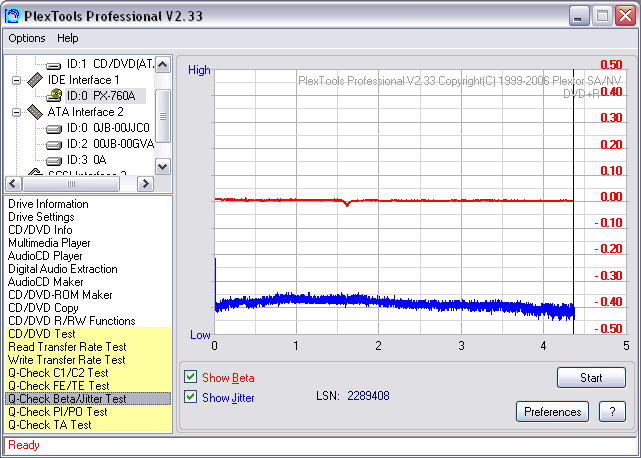Screen dimensions: 641x458
Task: Toggle the Show Jitter checkbox
Action: pyautogui.click(x=191, y=397)
